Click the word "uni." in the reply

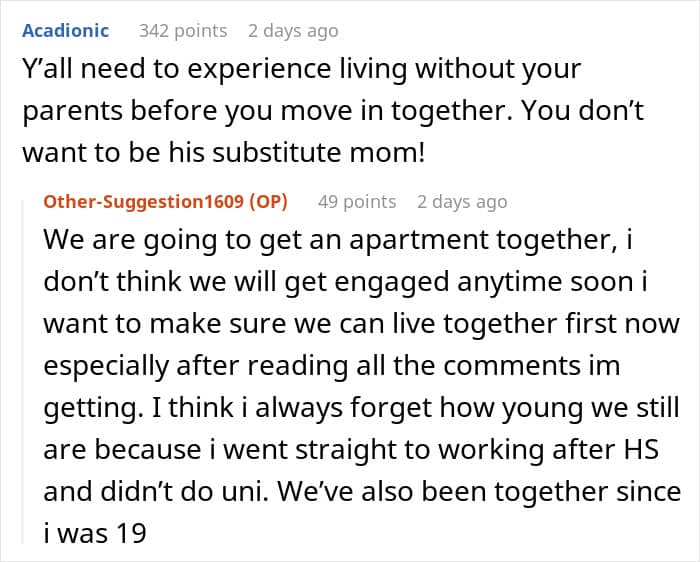click(254, 492)
